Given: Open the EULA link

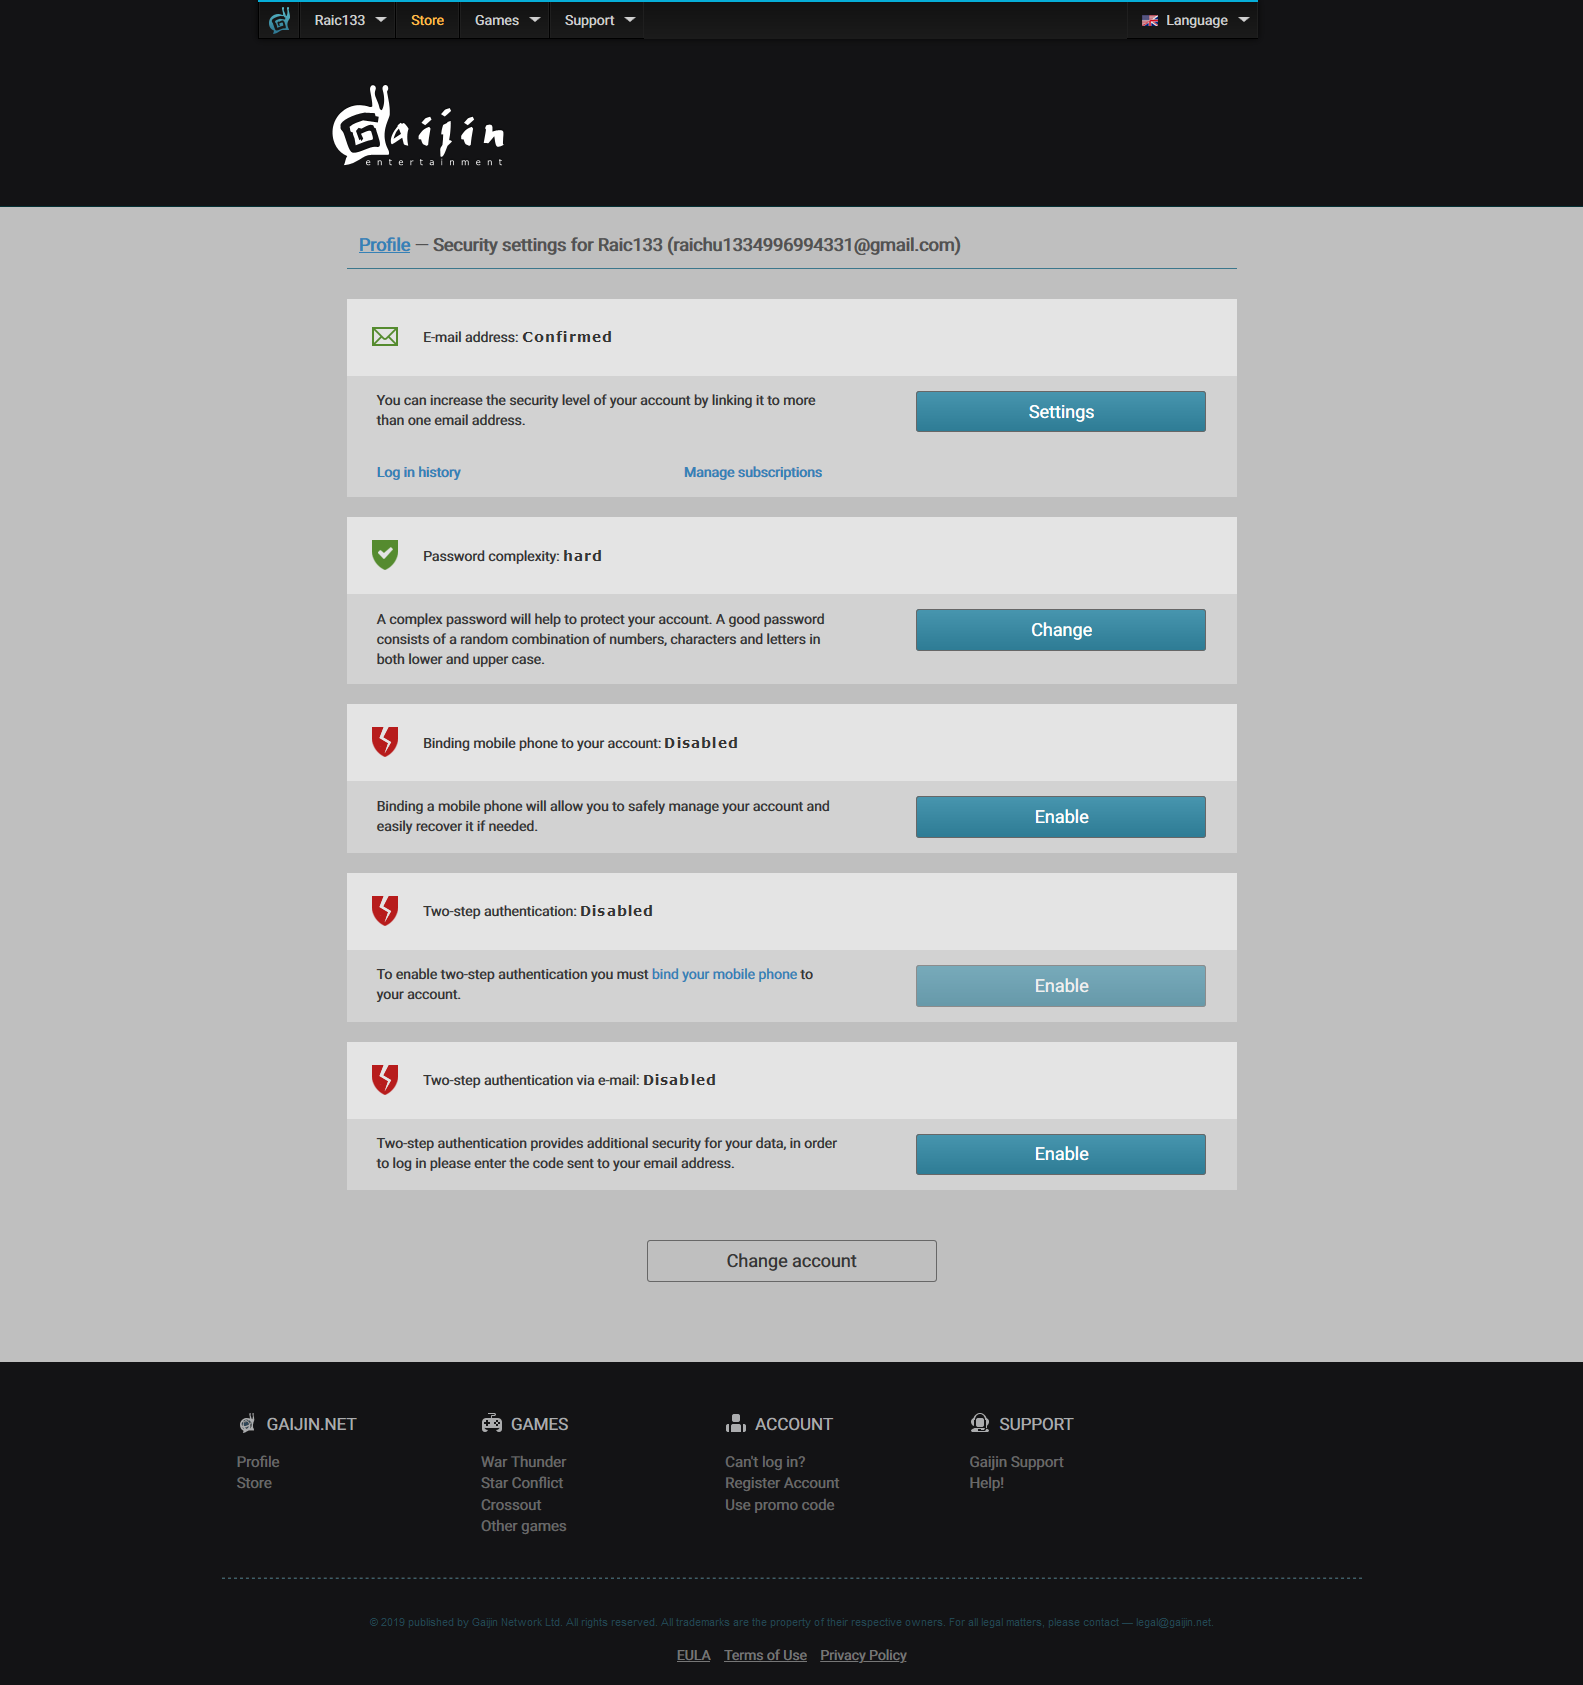Looking at the screenshot, I should 693,1655.
